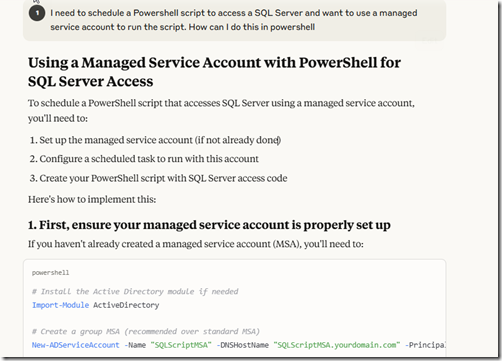Image resolution: width=502 pixels, height=361 pixels.
Task: Click the main heading about Managed Service Account
Action: coord(214,72)
